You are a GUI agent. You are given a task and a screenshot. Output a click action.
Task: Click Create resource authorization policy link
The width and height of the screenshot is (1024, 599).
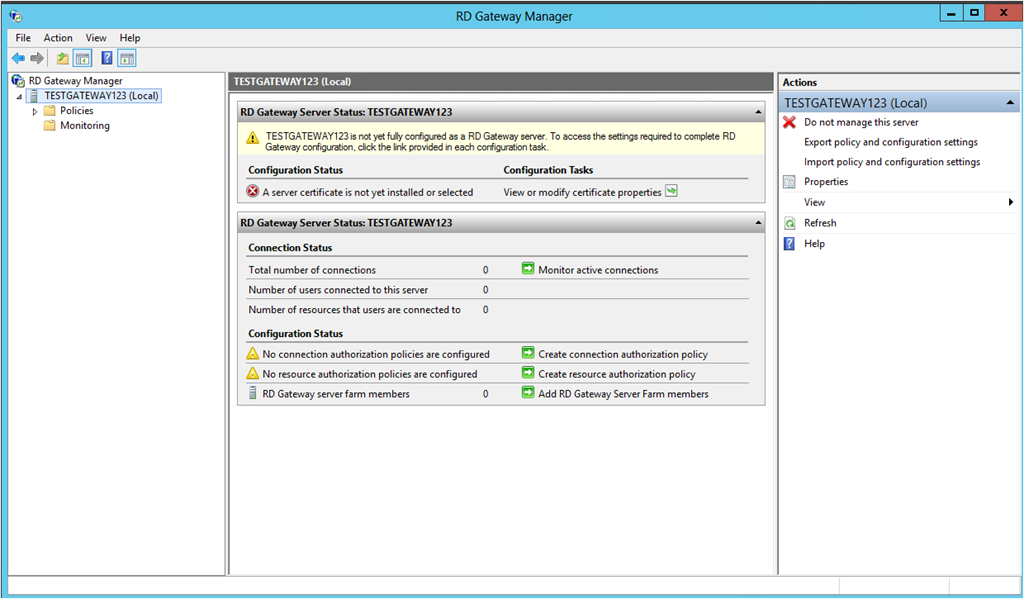616,374
